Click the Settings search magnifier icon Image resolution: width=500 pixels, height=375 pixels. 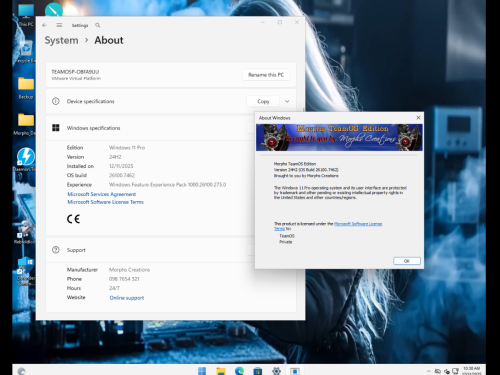pos(98,25)
